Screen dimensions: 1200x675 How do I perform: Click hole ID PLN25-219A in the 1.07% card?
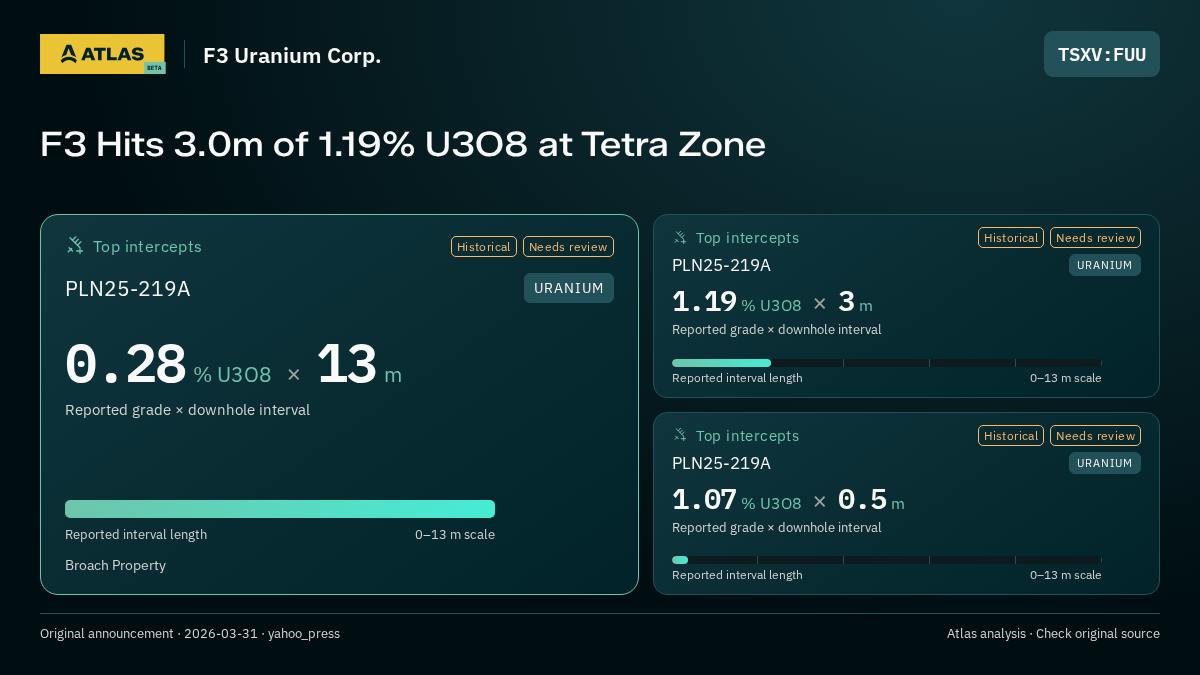(x=721, y=463)
